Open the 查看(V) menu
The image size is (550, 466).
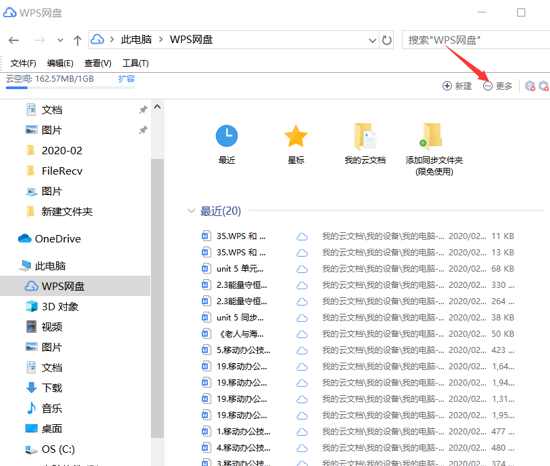coord(98,63)
